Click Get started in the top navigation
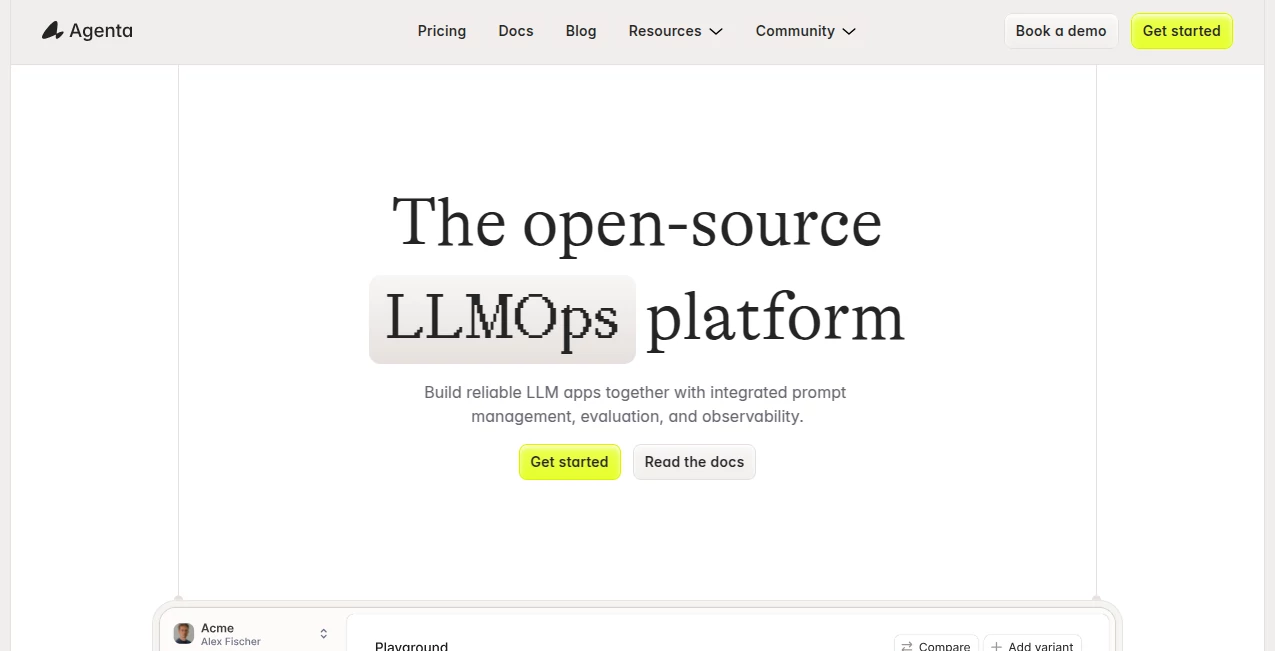The width and height of the screenshot is (1275, 651). (x=1181, y=31)
